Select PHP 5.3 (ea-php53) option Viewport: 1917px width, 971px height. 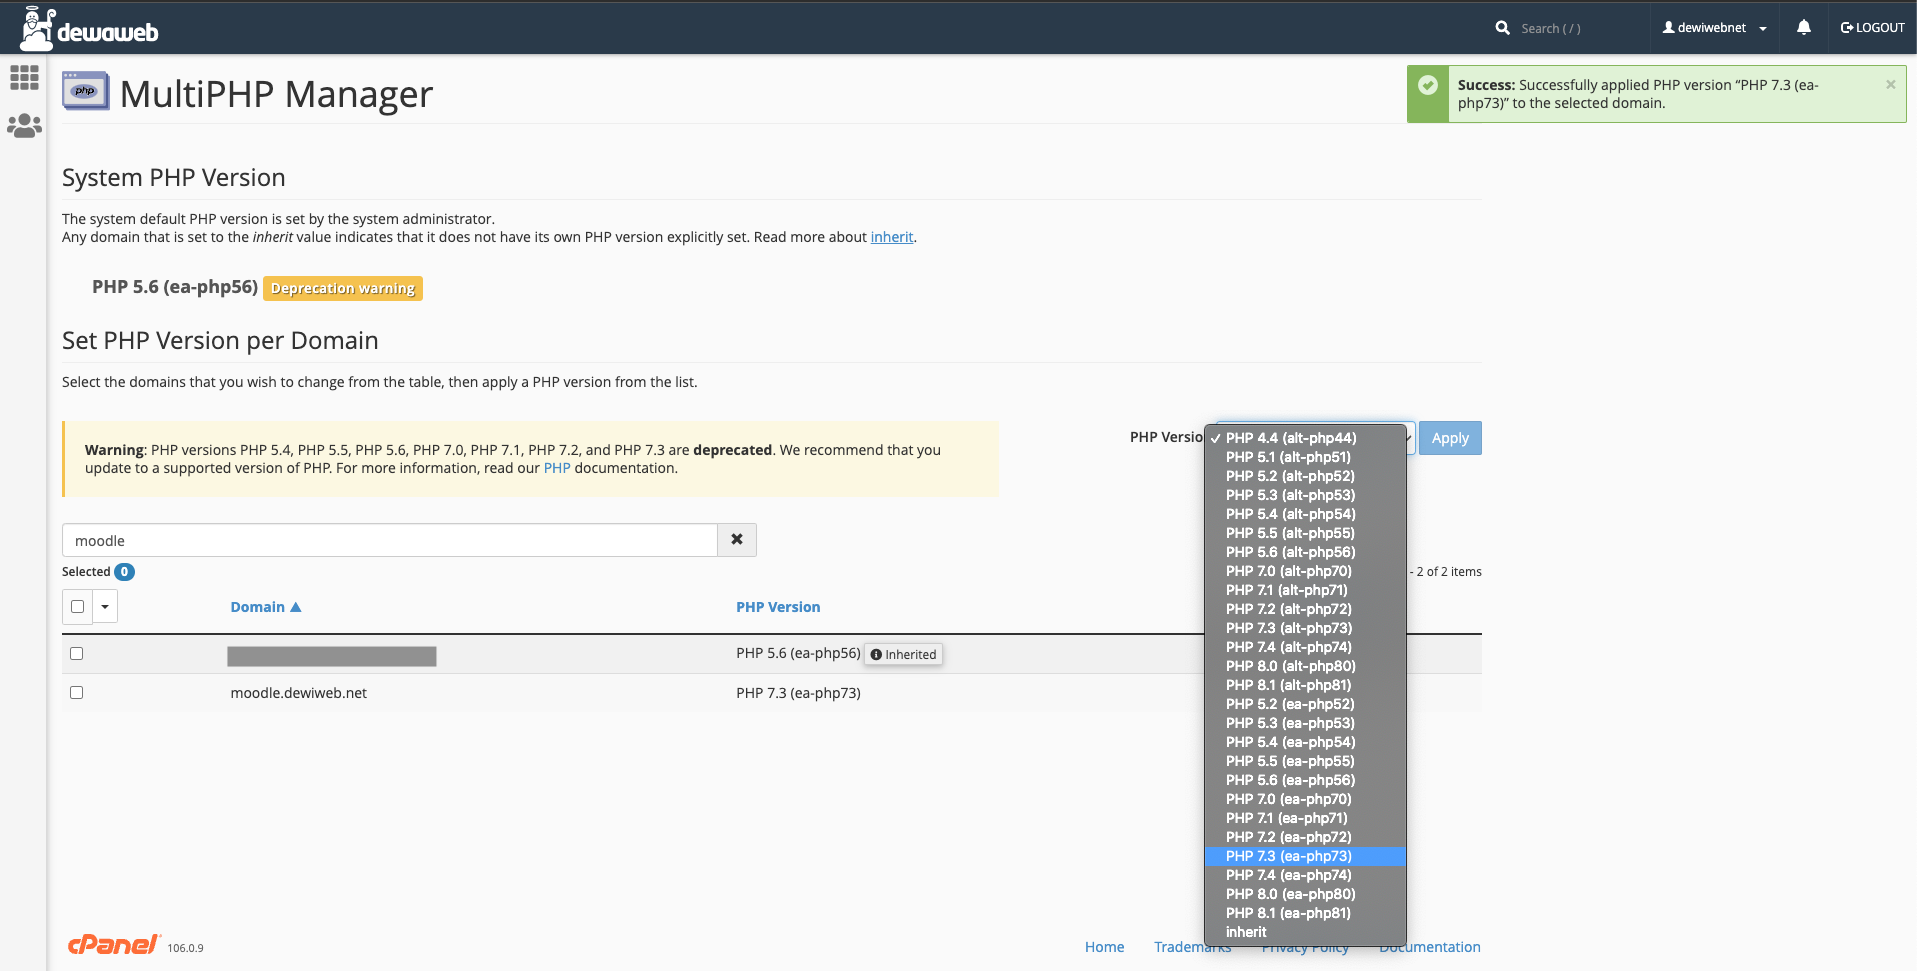point(1305,723)
